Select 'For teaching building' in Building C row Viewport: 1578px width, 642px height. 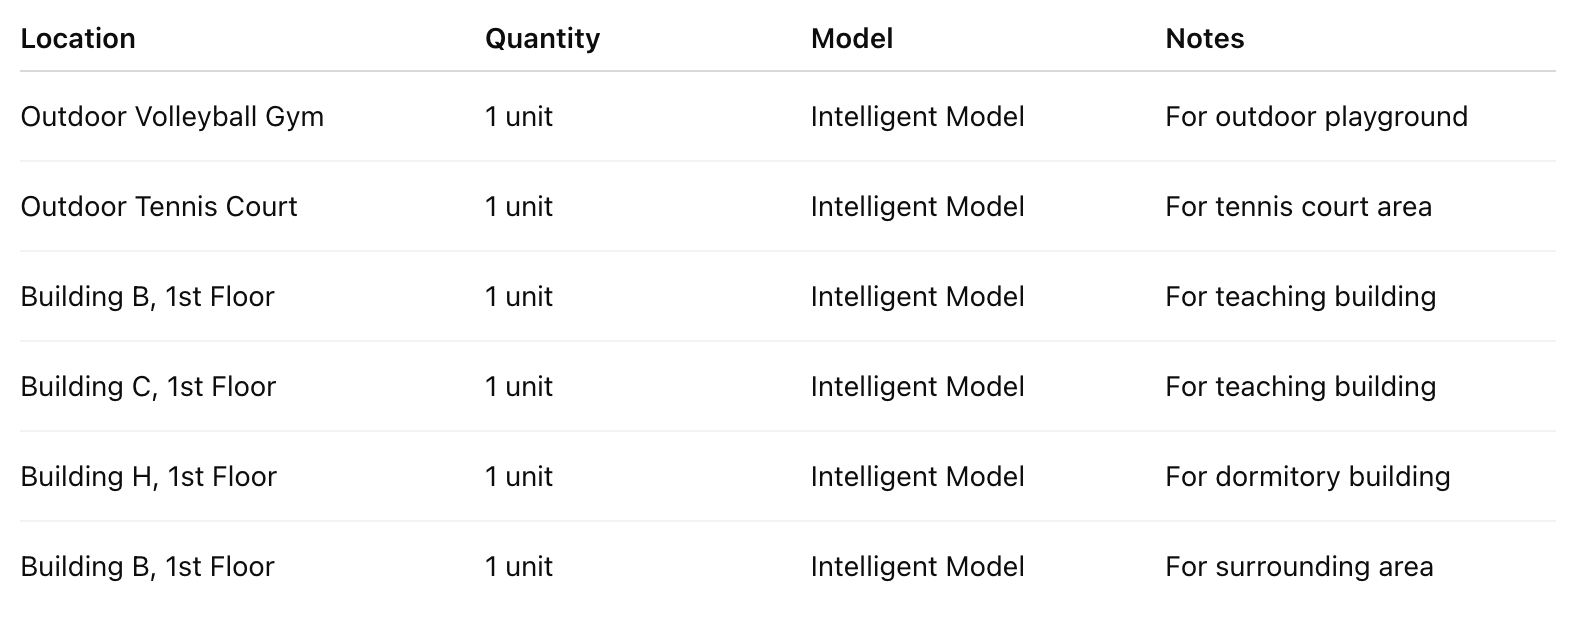coord(1300,387)
